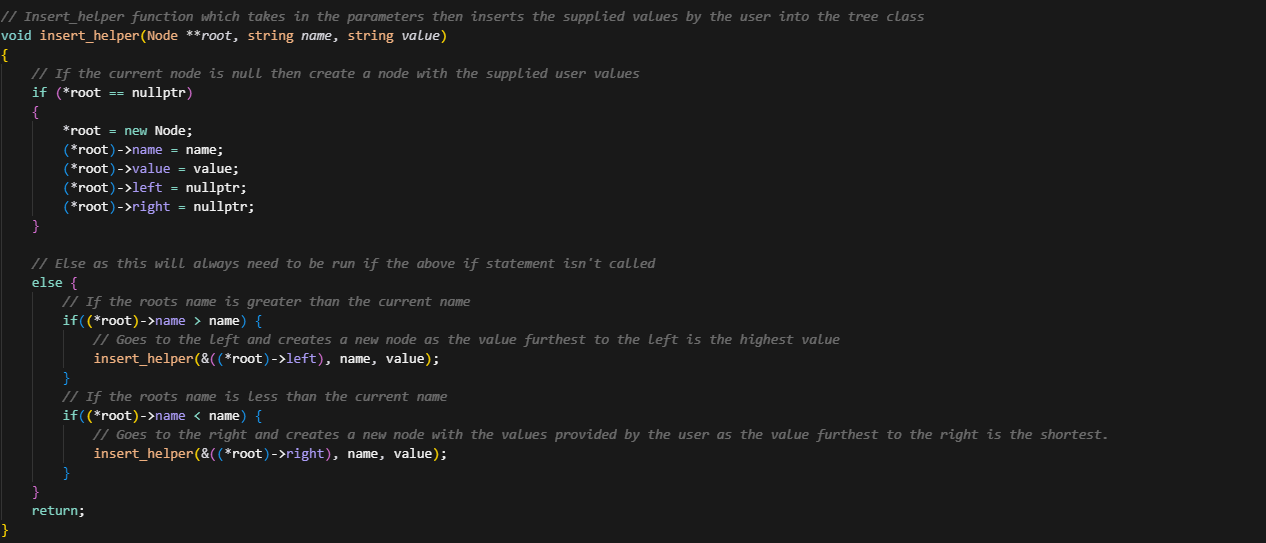Click the new keyword before Node
The width and height of the screenshot is (1266, 543).
135,131
